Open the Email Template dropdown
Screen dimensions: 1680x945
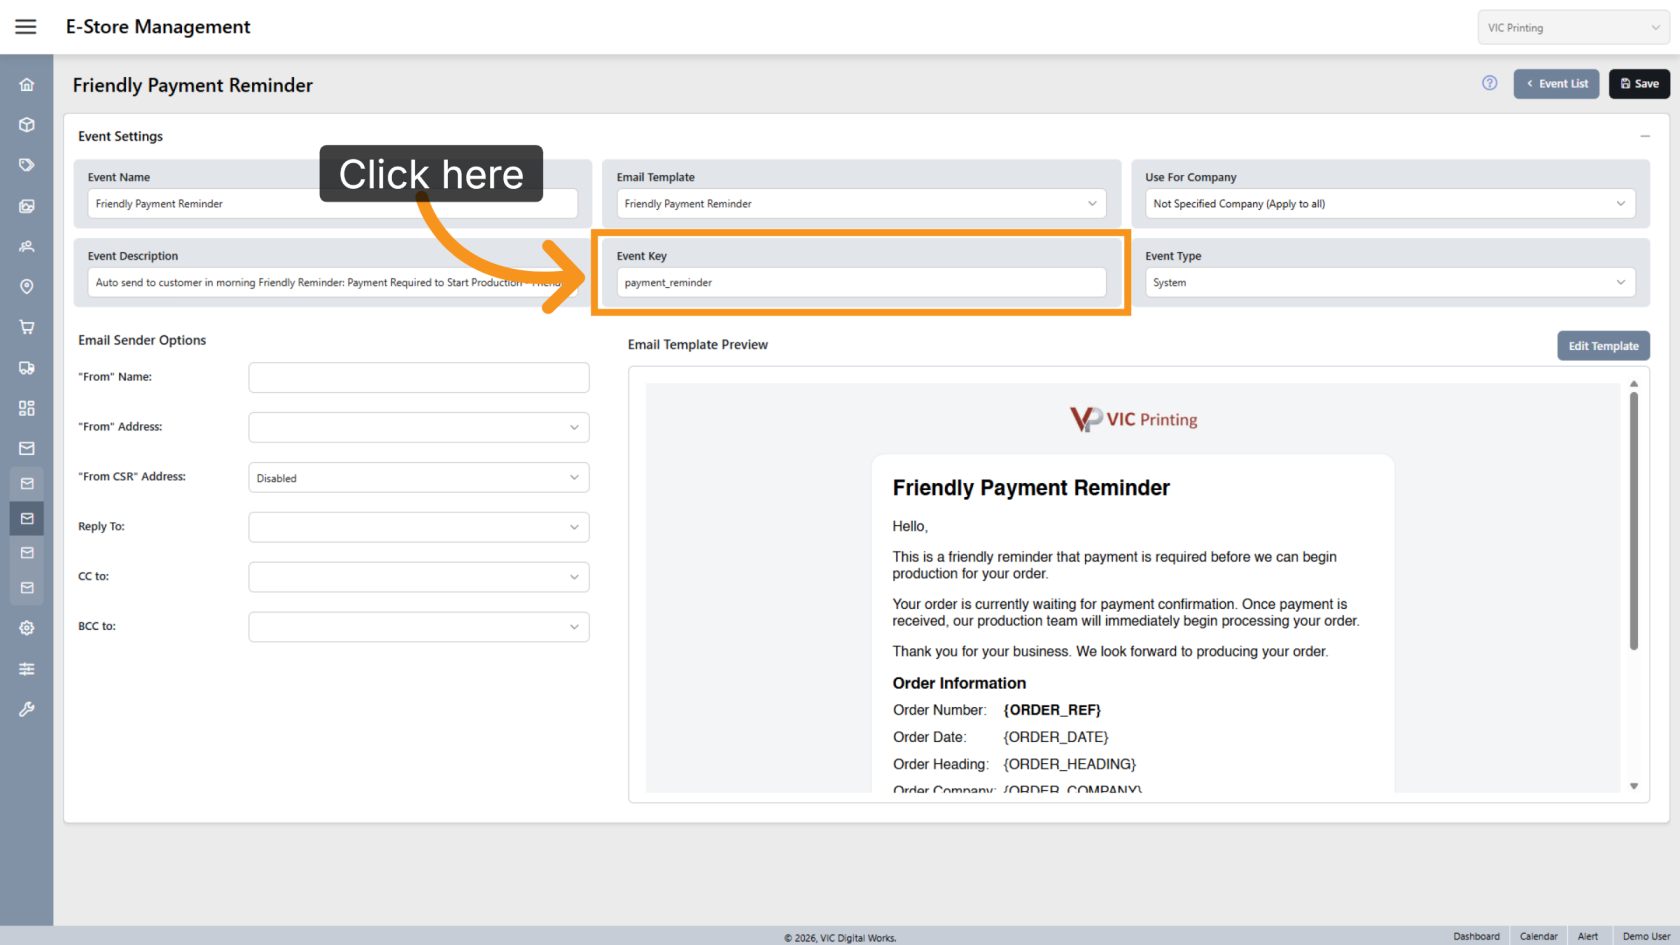point(861,204)
